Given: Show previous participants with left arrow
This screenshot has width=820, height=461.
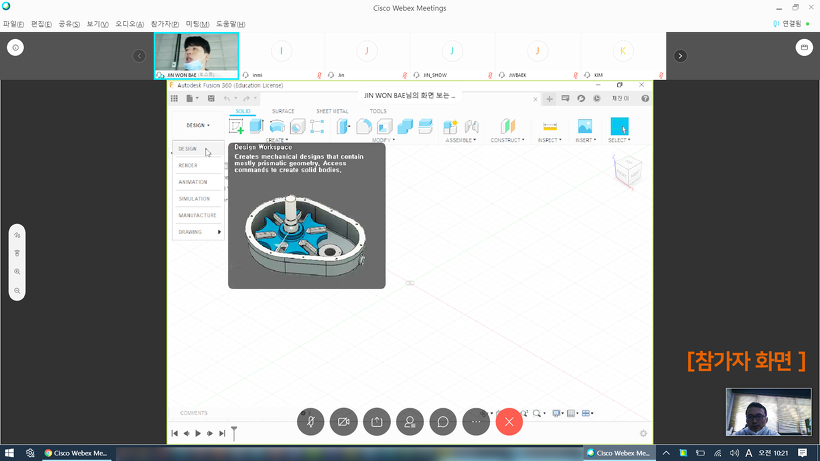Looking at the screenshot, I should (x=139, y=56).
